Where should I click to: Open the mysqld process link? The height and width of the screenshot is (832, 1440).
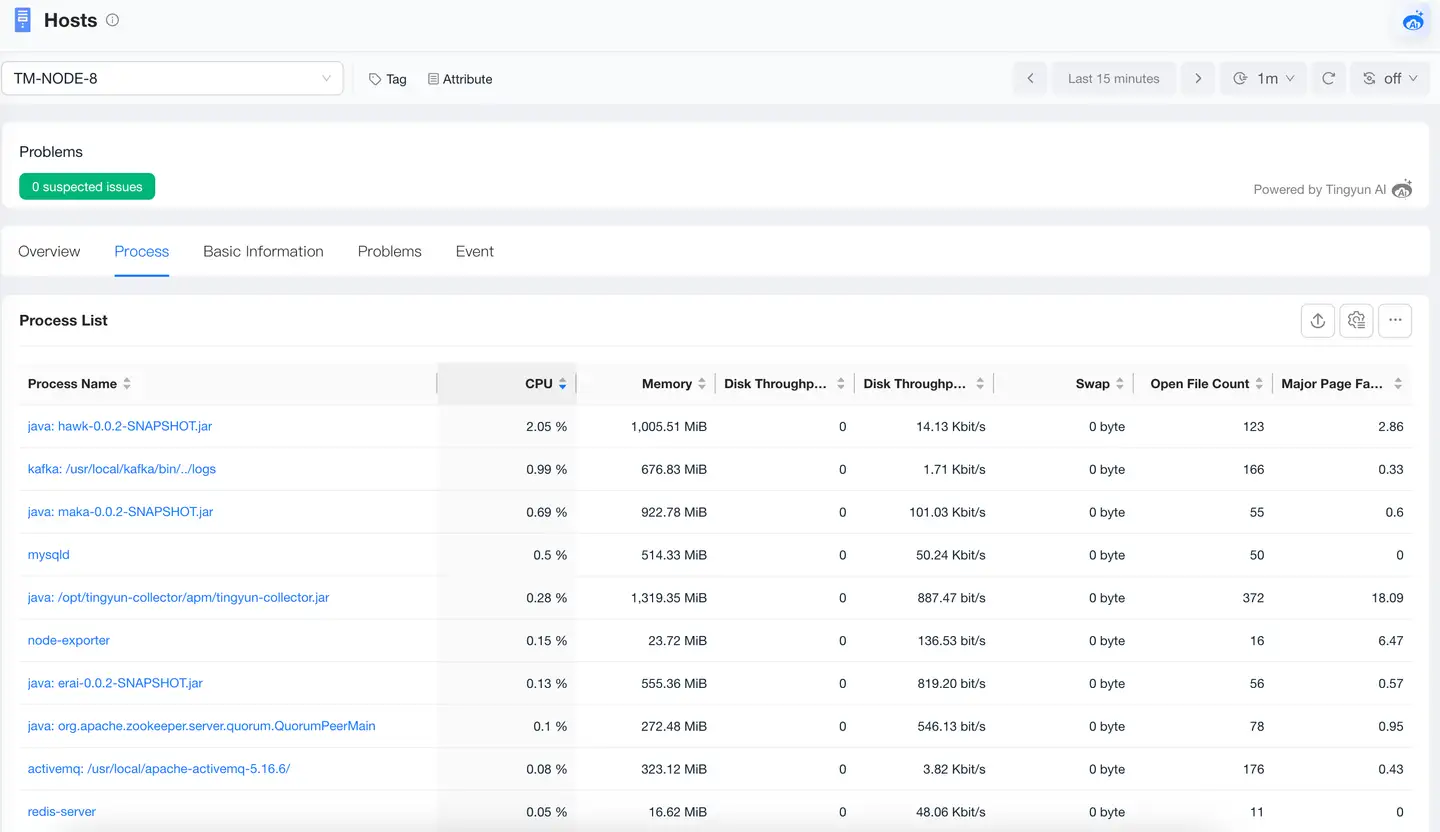[49, 555]
